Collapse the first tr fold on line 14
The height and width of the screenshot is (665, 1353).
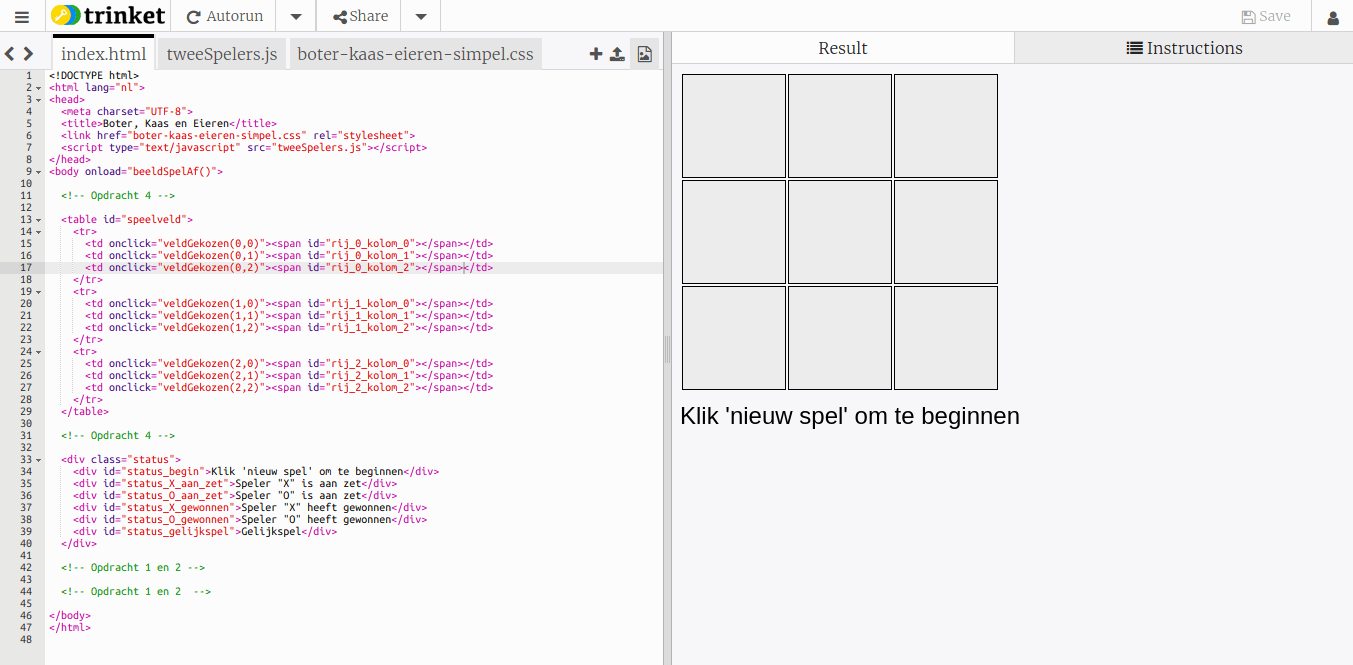tap(38, 232)
